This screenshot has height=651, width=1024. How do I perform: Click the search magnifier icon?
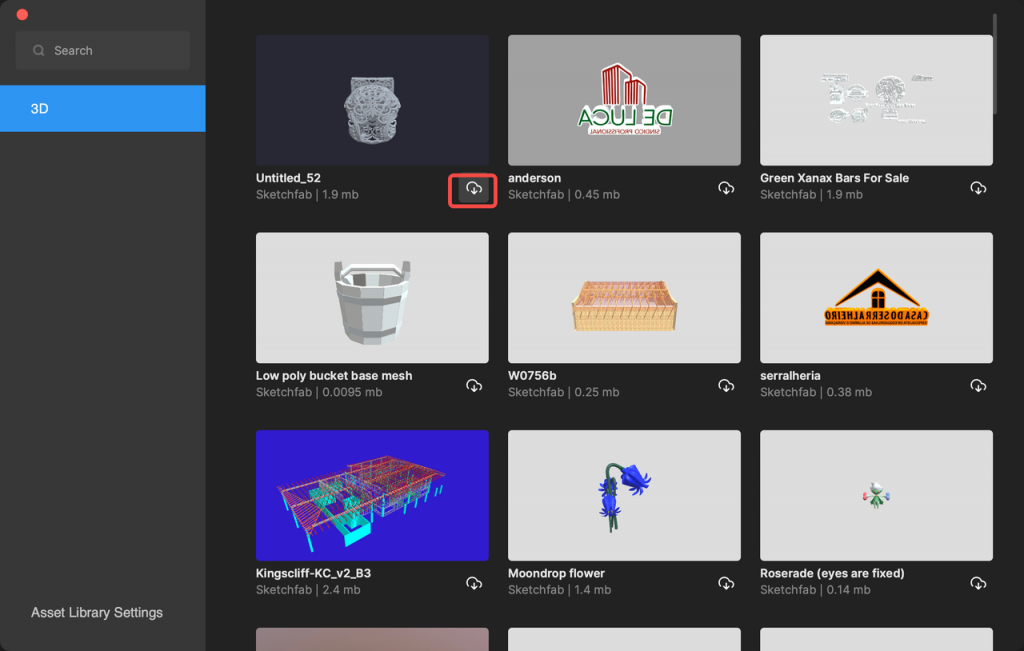[39, 50]
